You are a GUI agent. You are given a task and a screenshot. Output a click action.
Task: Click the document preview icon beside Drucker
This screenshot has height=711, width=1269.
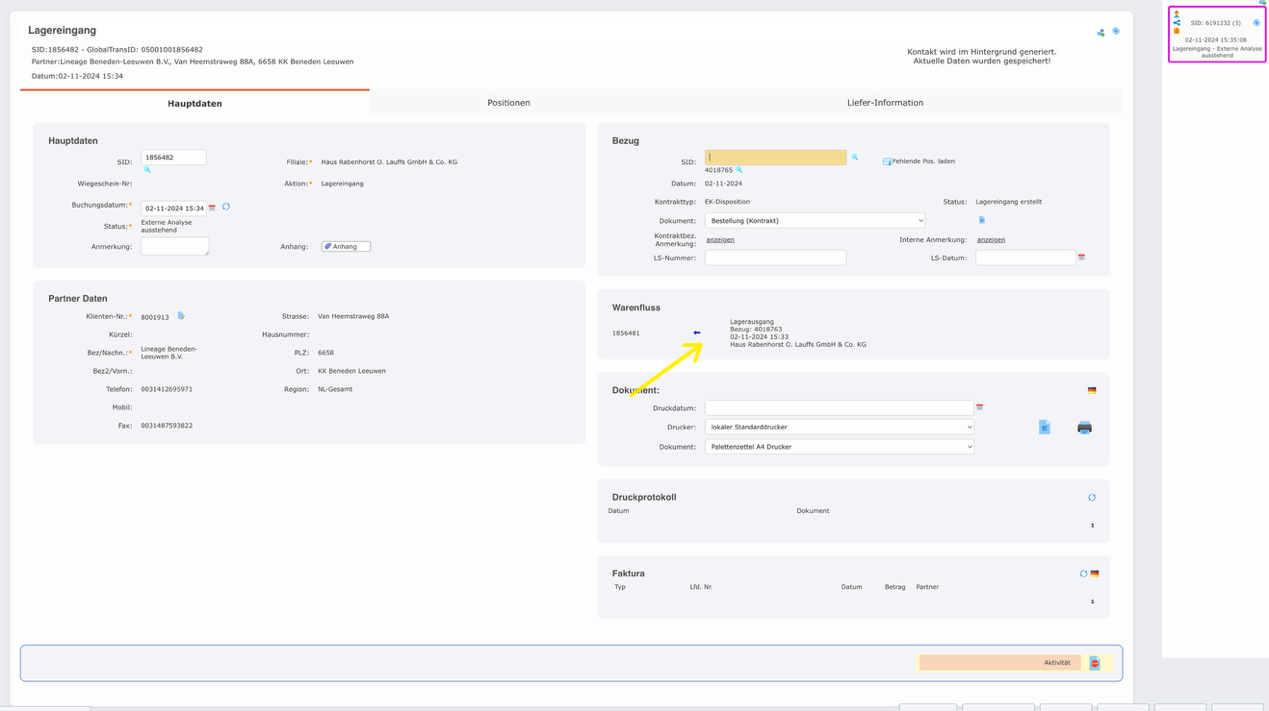[x=1044, y=428]
